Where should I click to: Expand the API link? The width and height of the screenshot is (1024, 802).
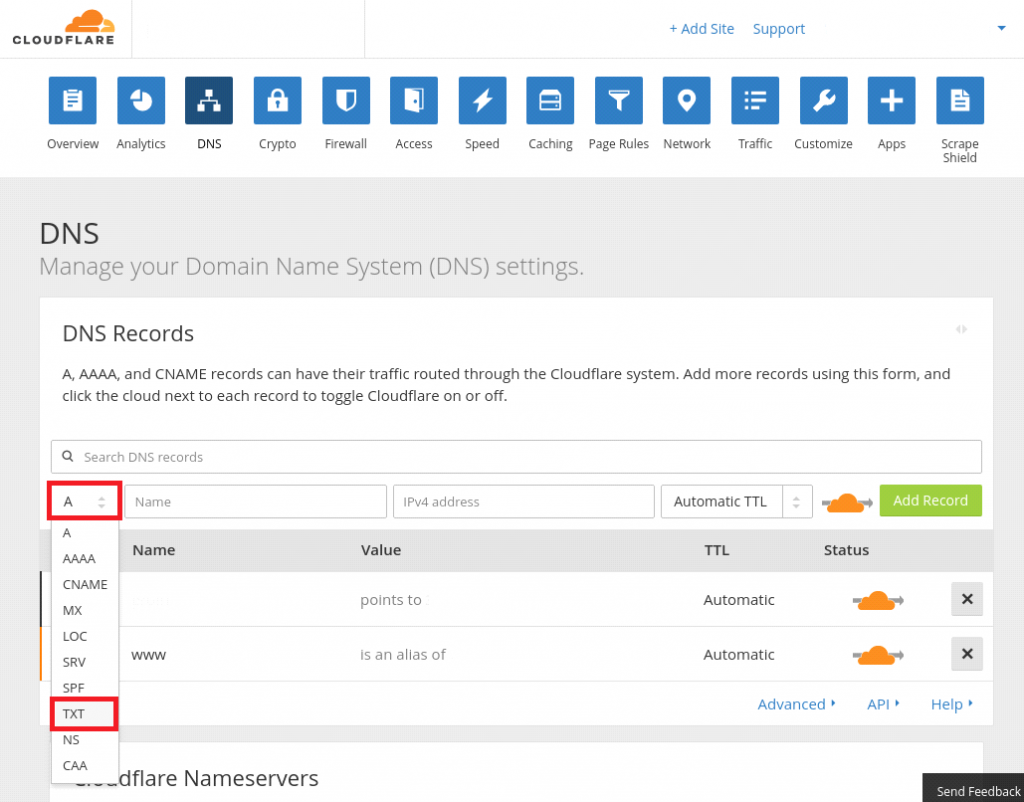click(x=883, y=704)
